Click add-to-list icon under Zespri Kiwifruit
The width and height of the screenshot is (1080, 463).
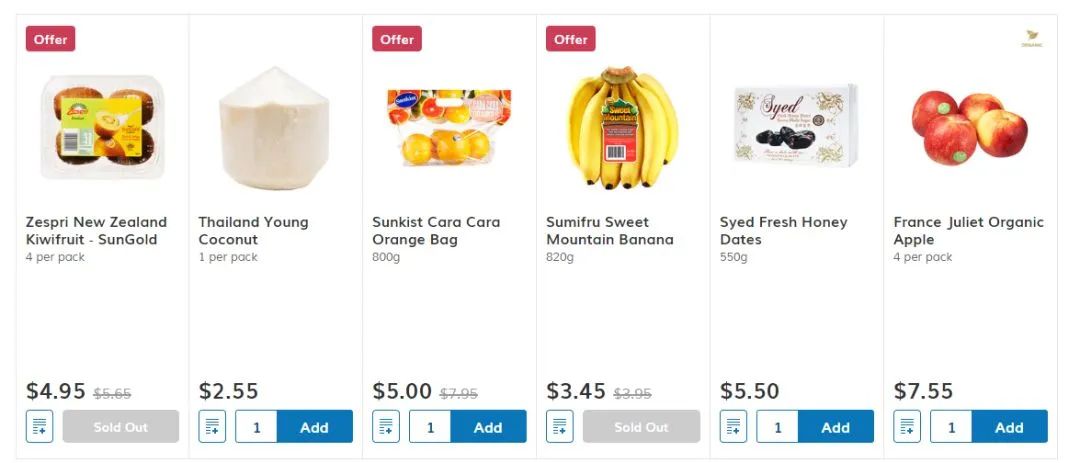(x=39, y=427)
